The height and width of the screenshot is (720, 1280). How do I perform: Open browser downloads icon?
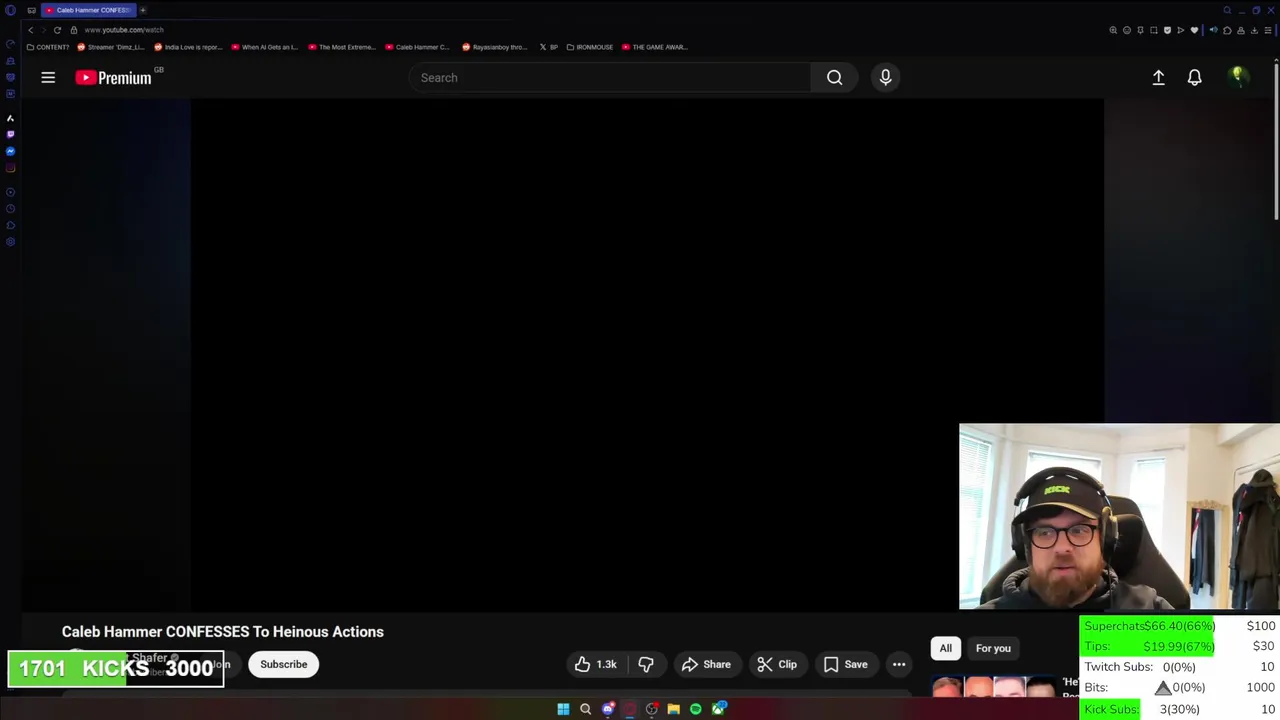point(1254,30)
